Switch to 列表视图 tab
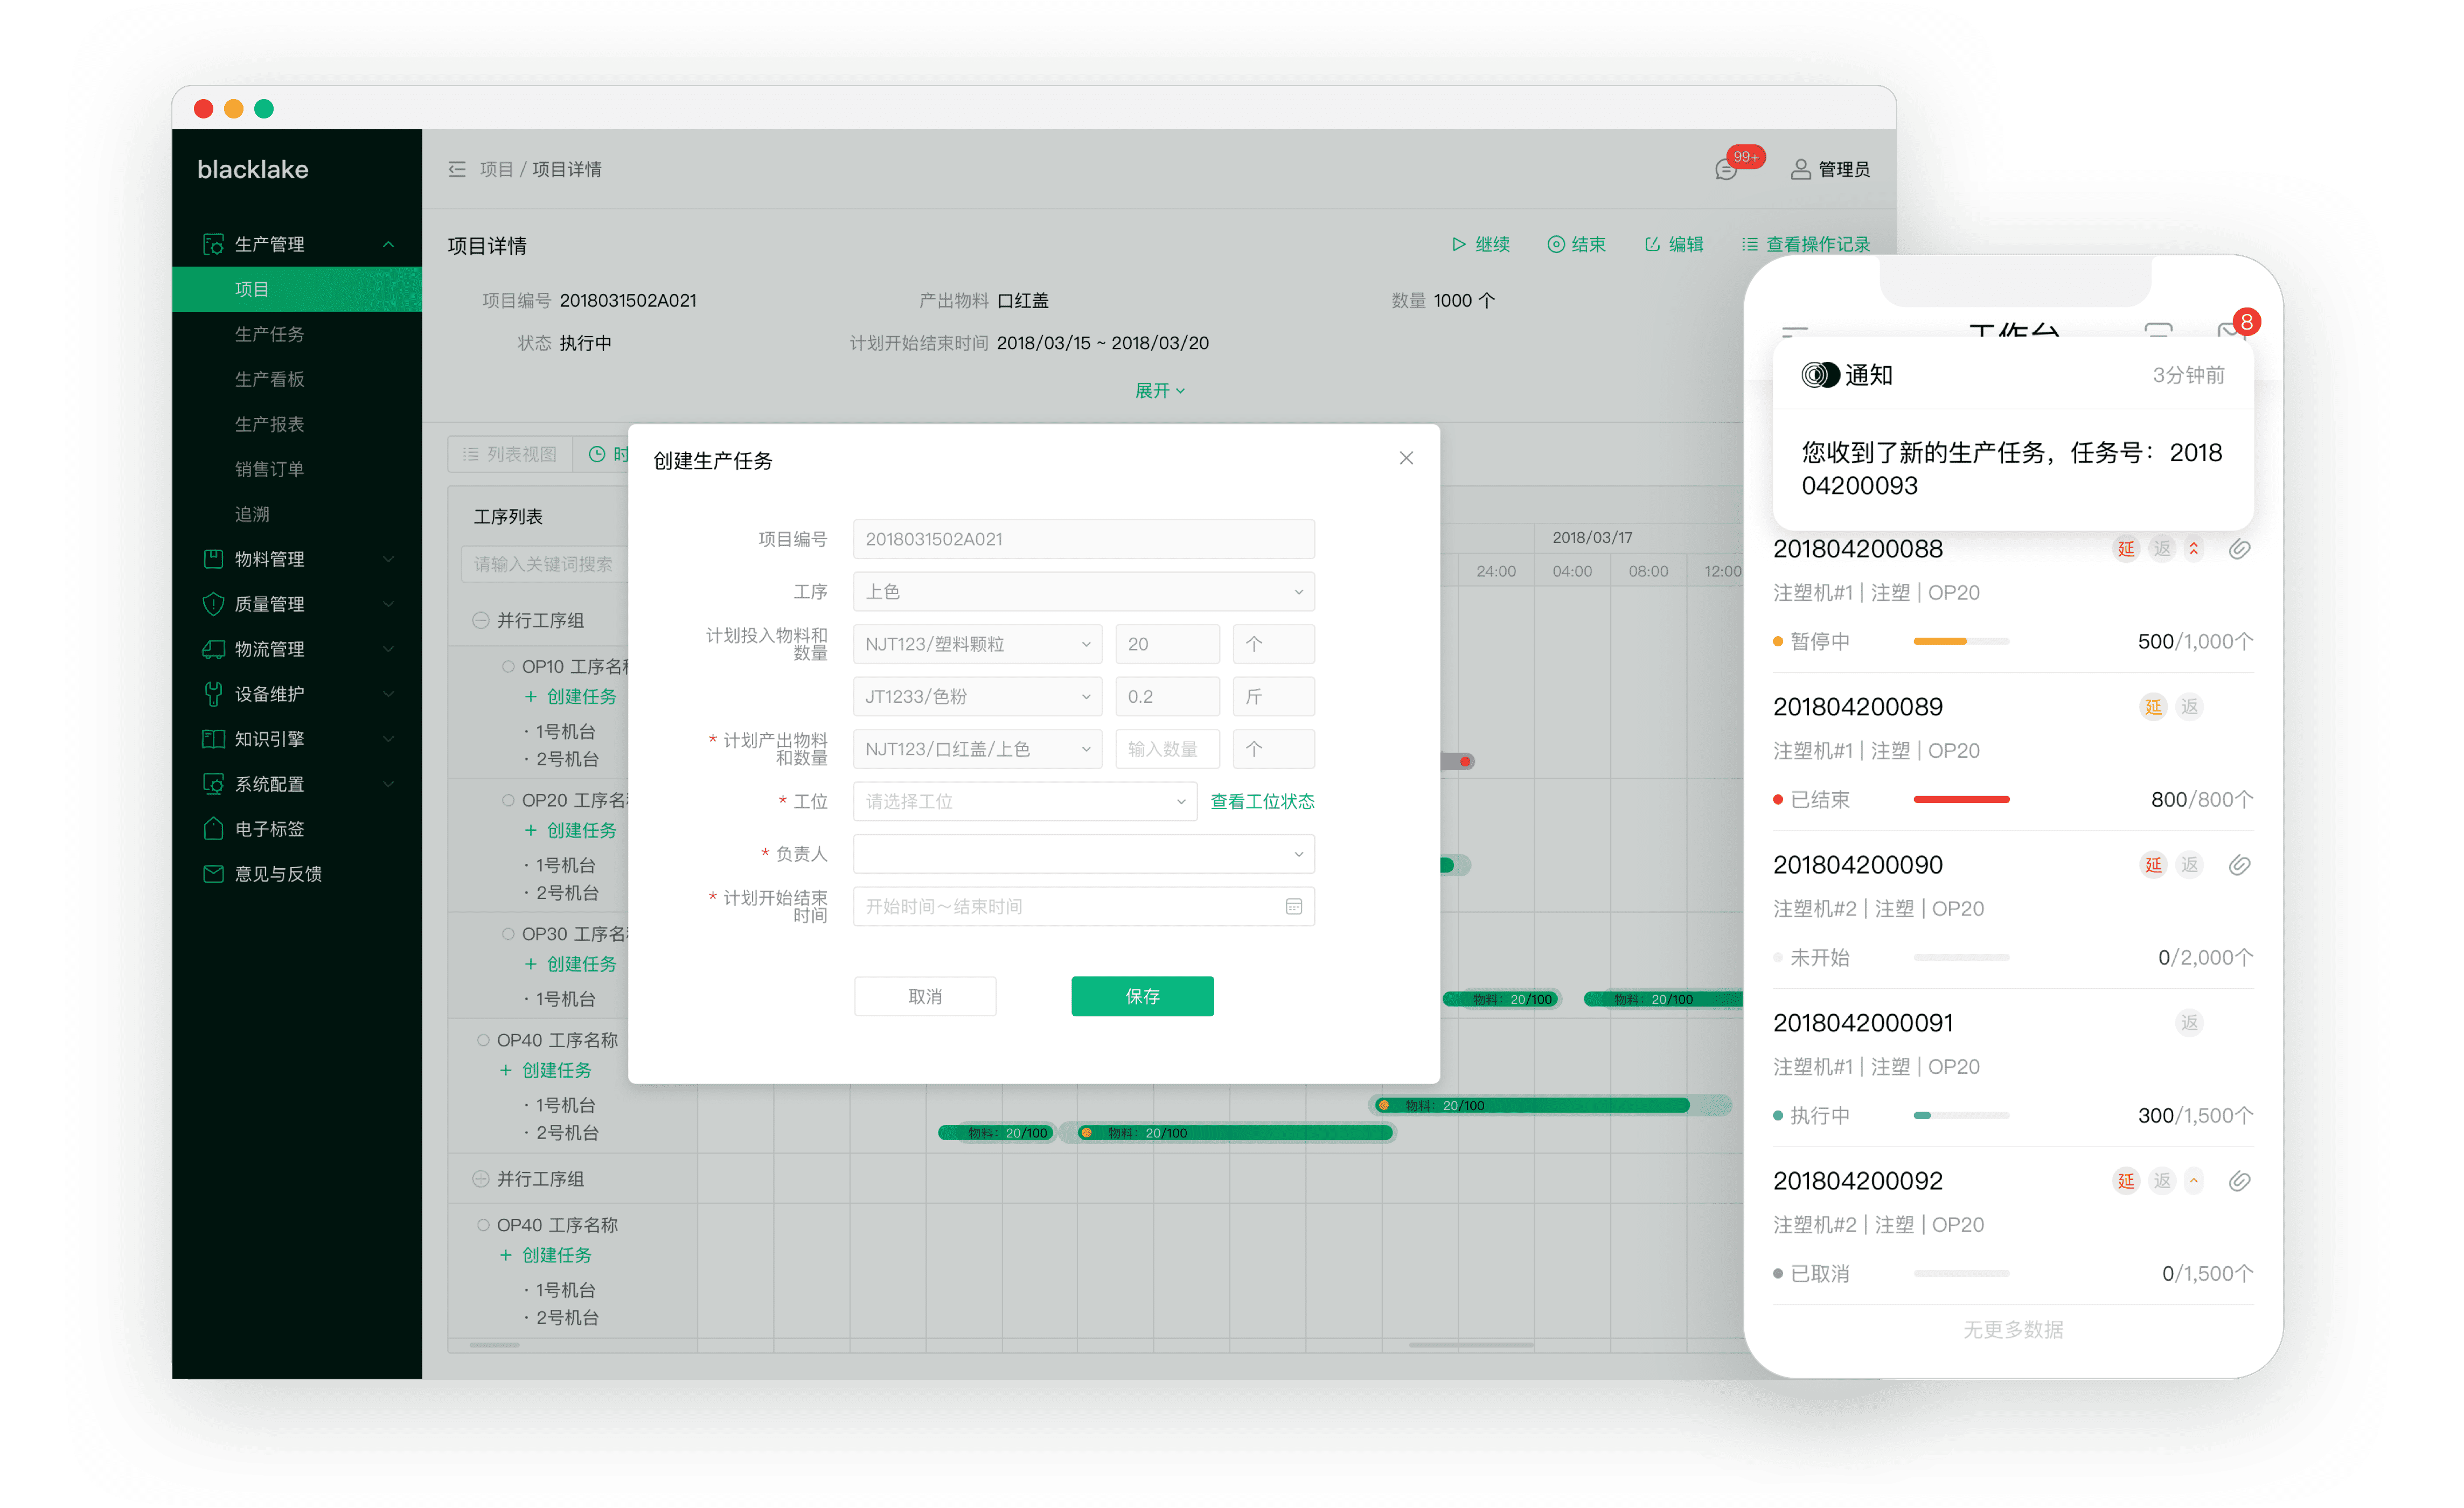2464x1508 pixels. 510,454
